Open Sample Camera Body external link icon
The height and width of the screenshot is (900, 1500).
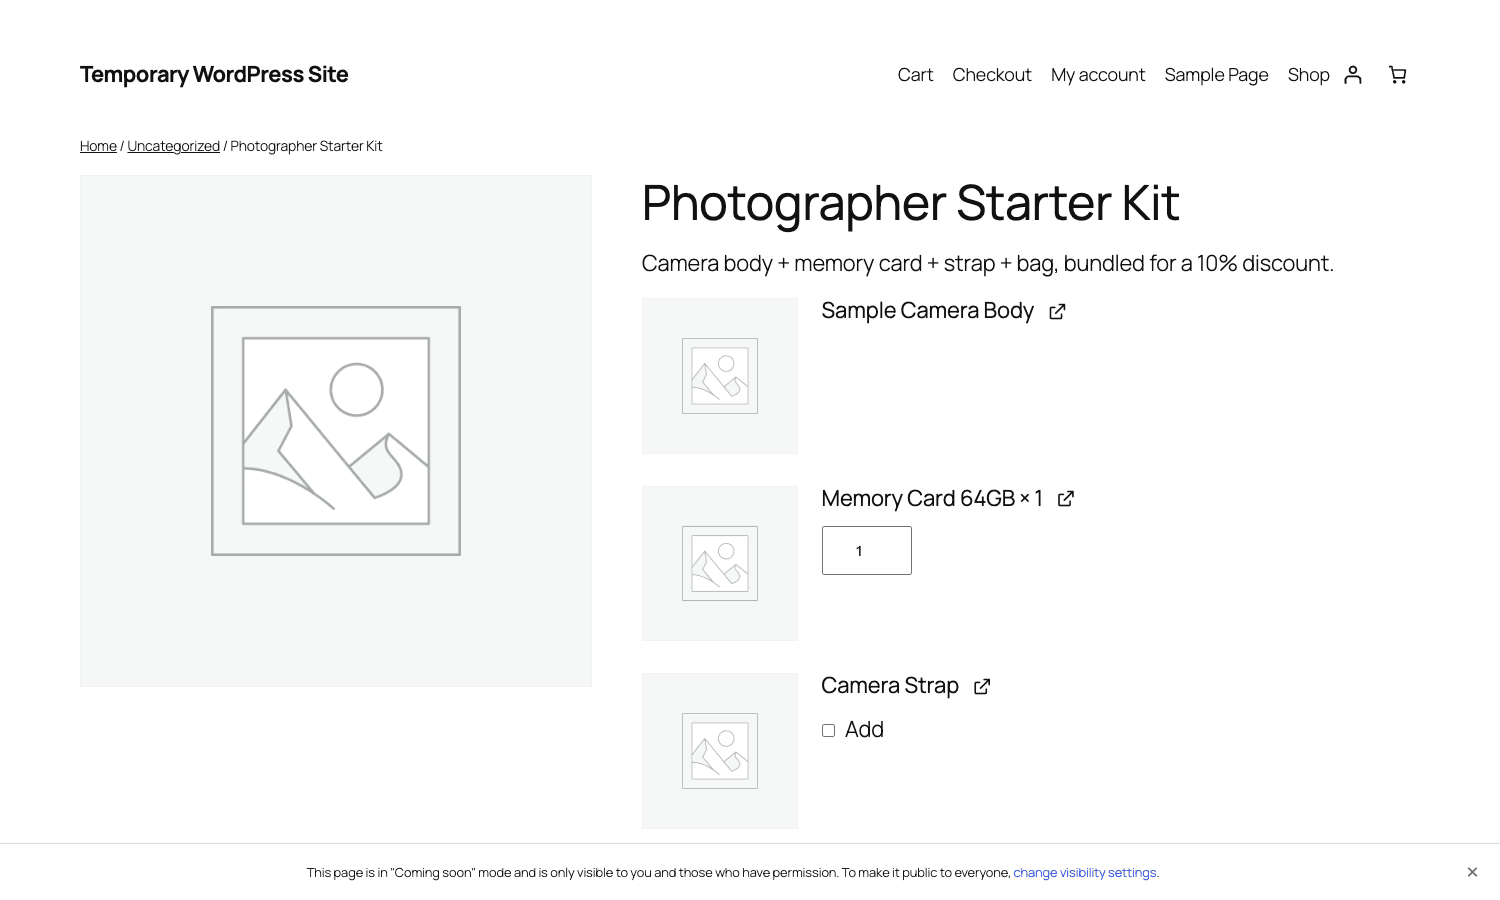1057,312
